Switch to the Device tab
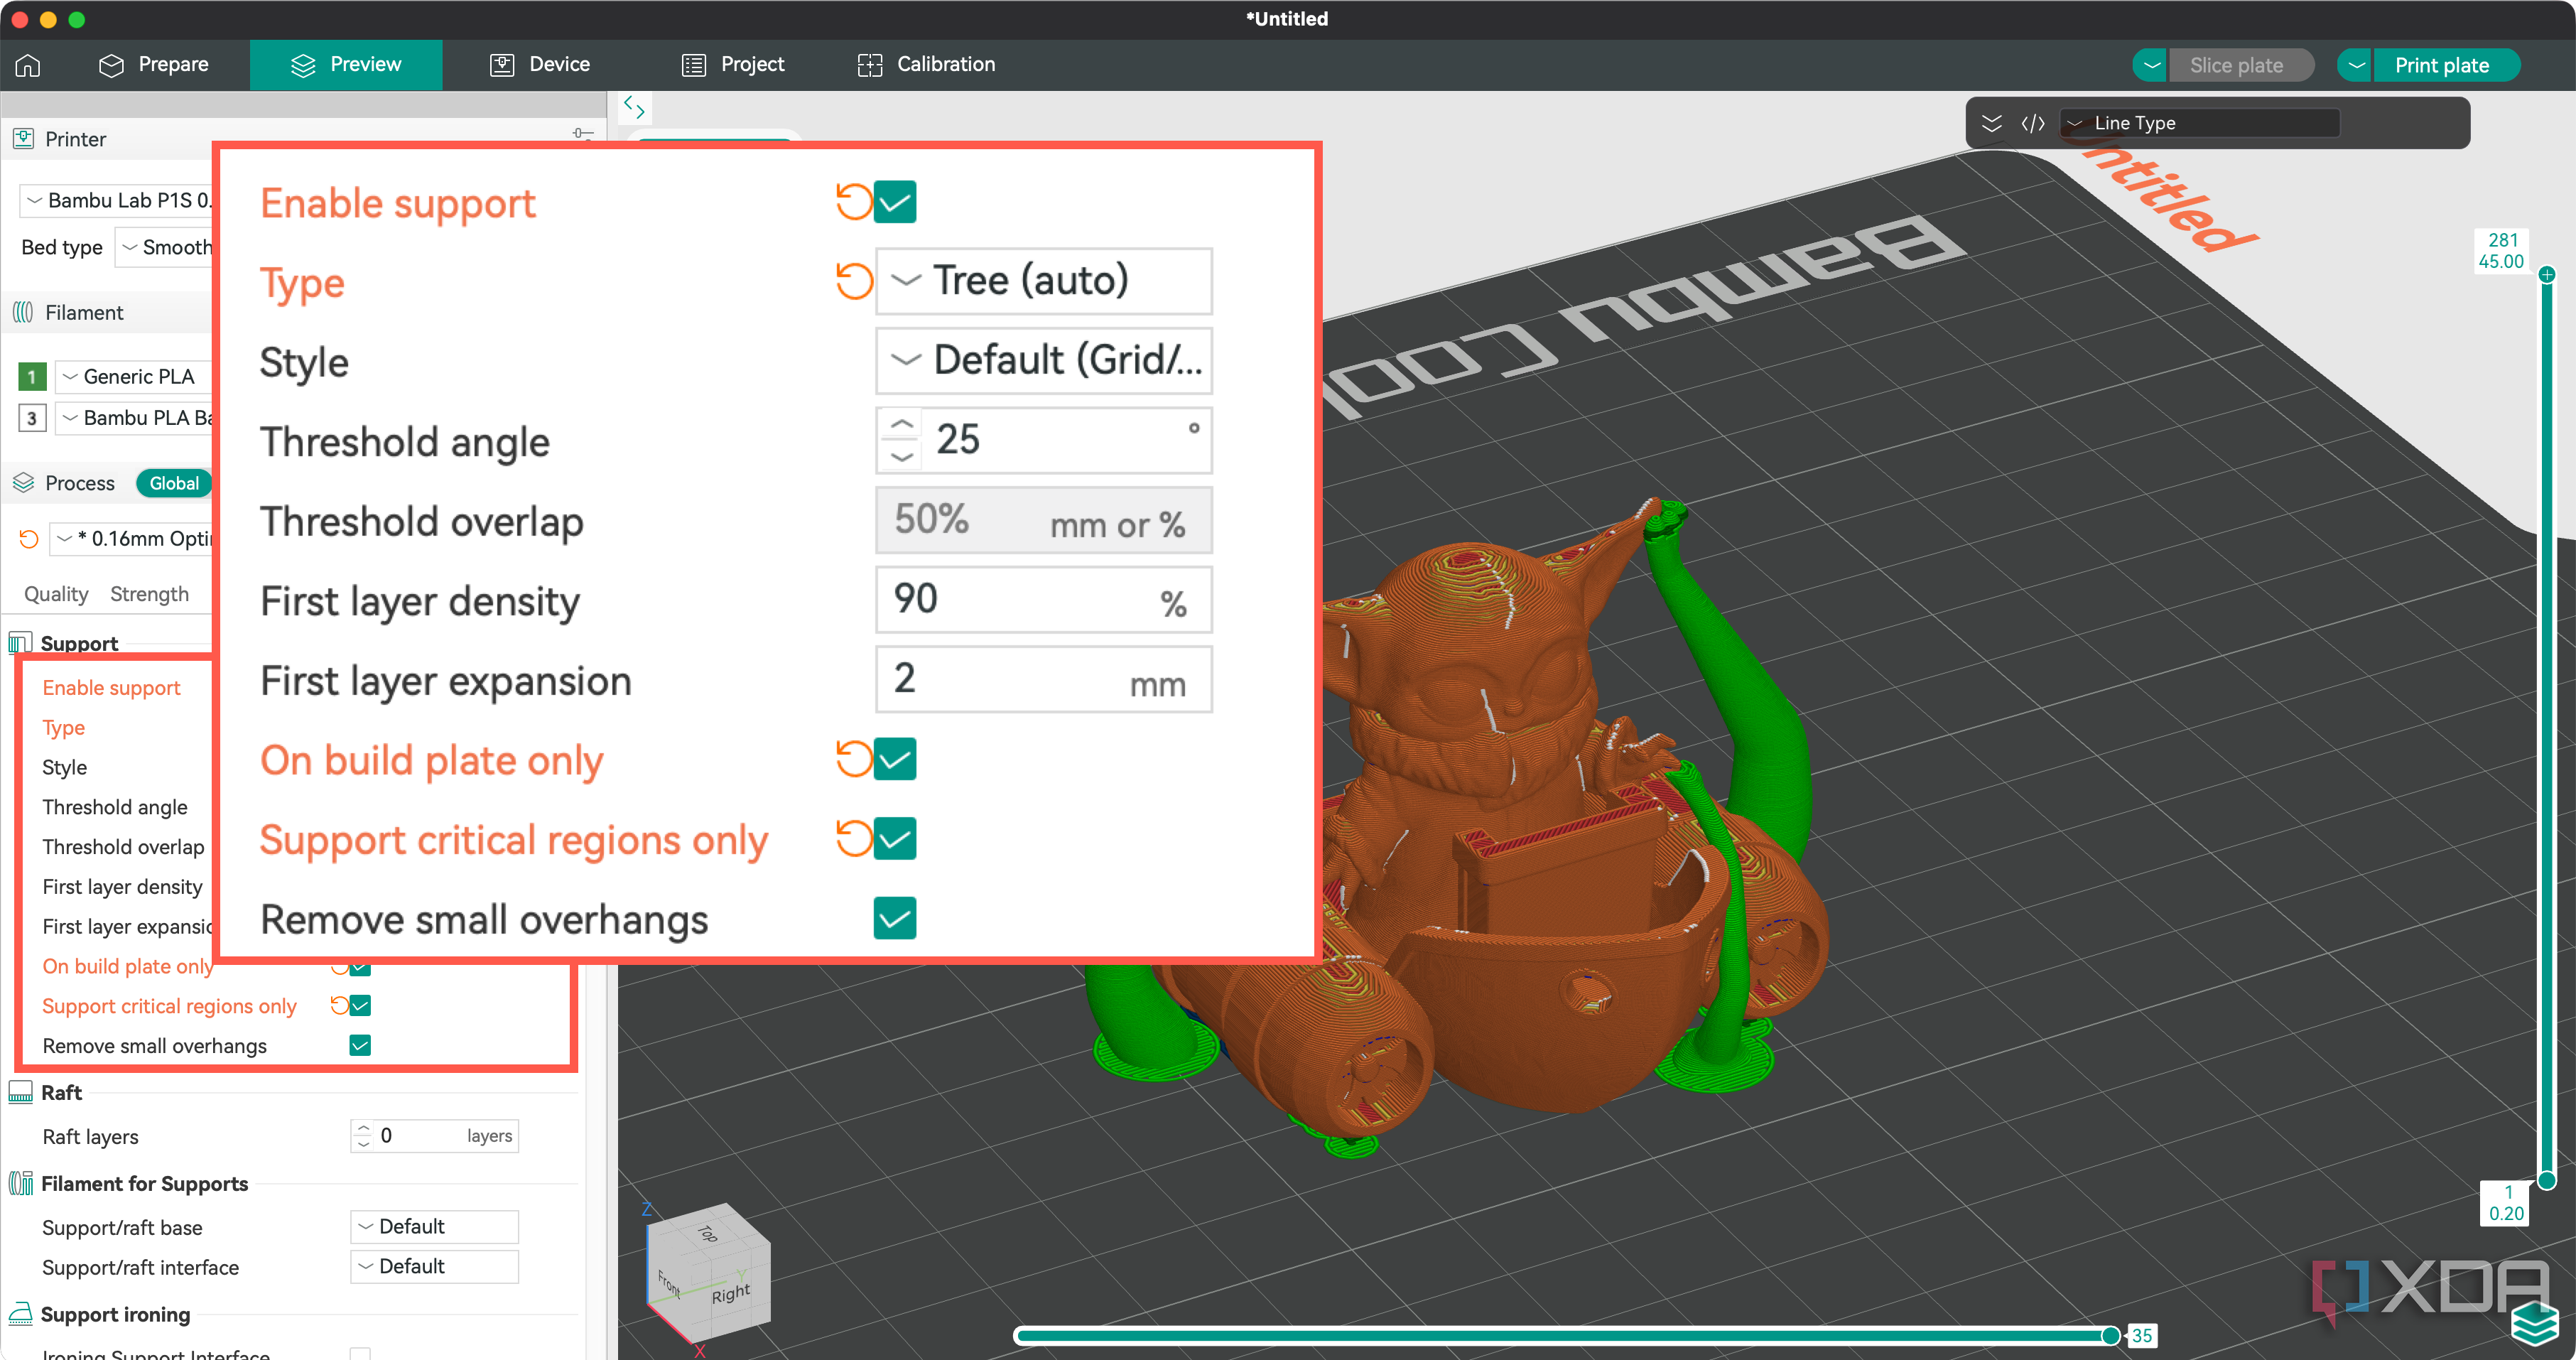The width and height of the screenshot is (2576, 1360). point(540,65)
